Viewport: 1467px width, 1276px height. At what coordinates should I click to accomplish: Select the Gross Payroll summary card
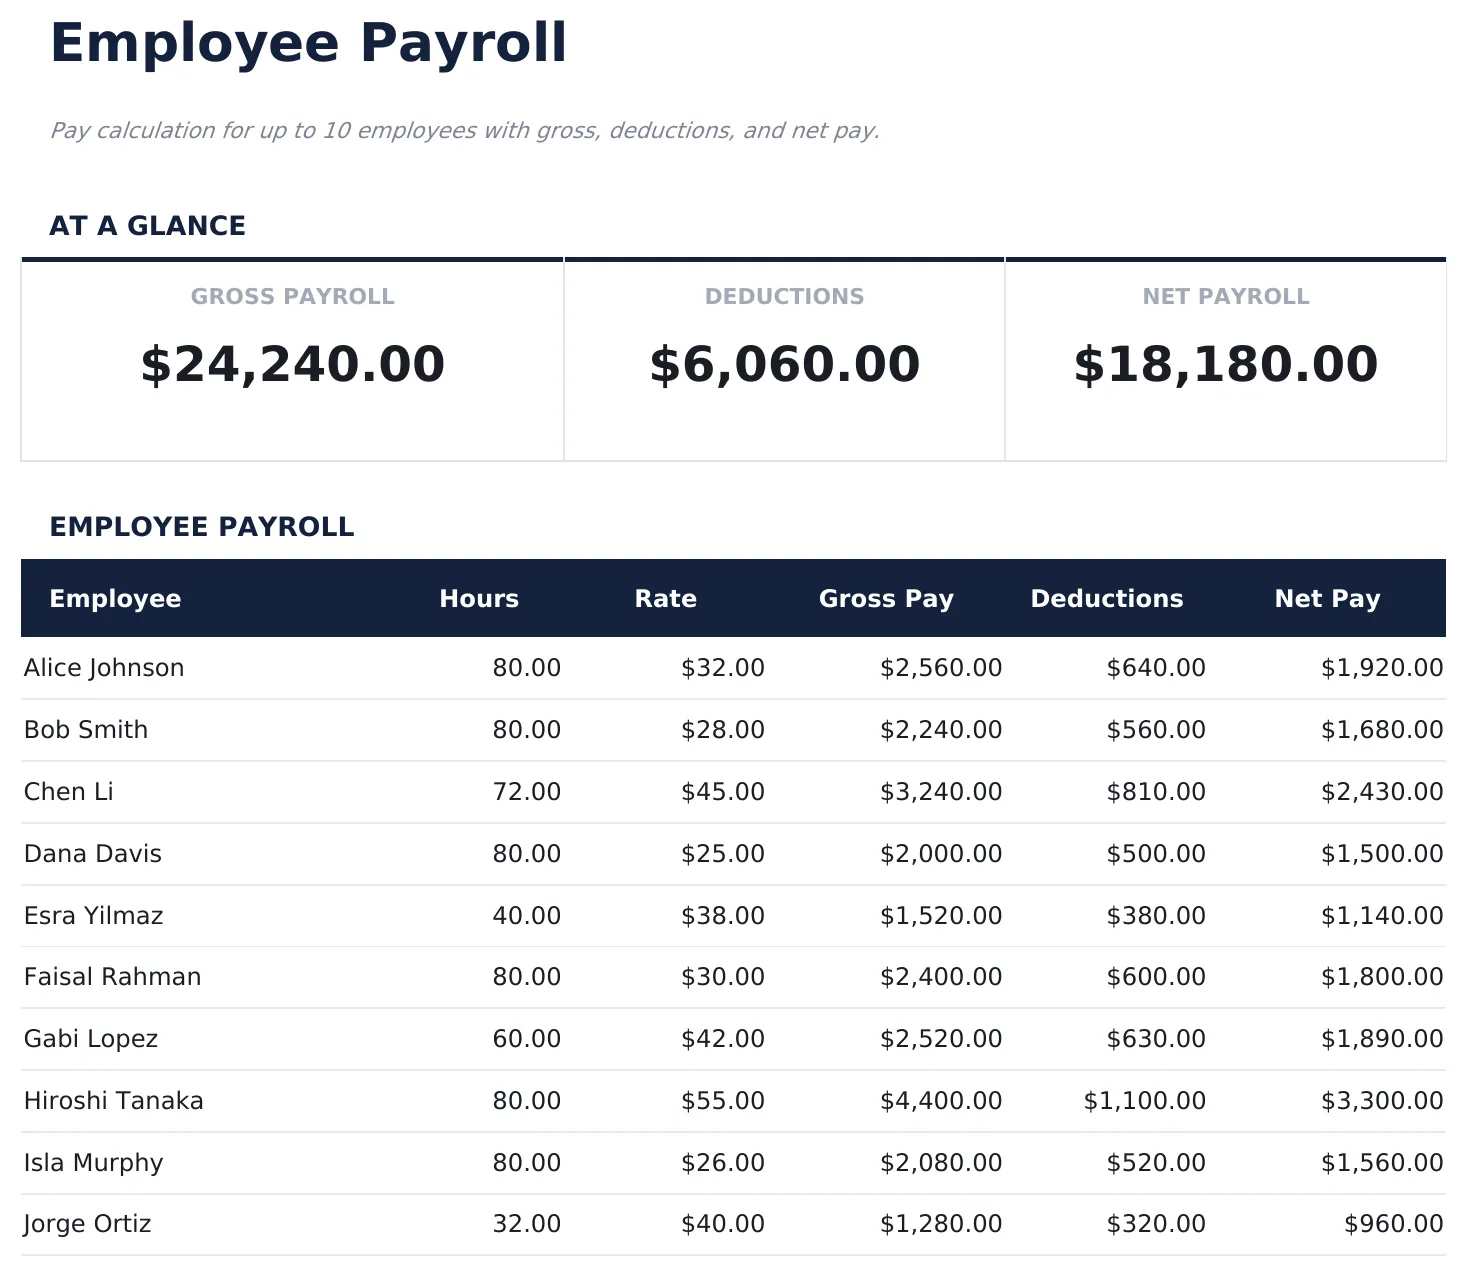(x=293, y=360)
